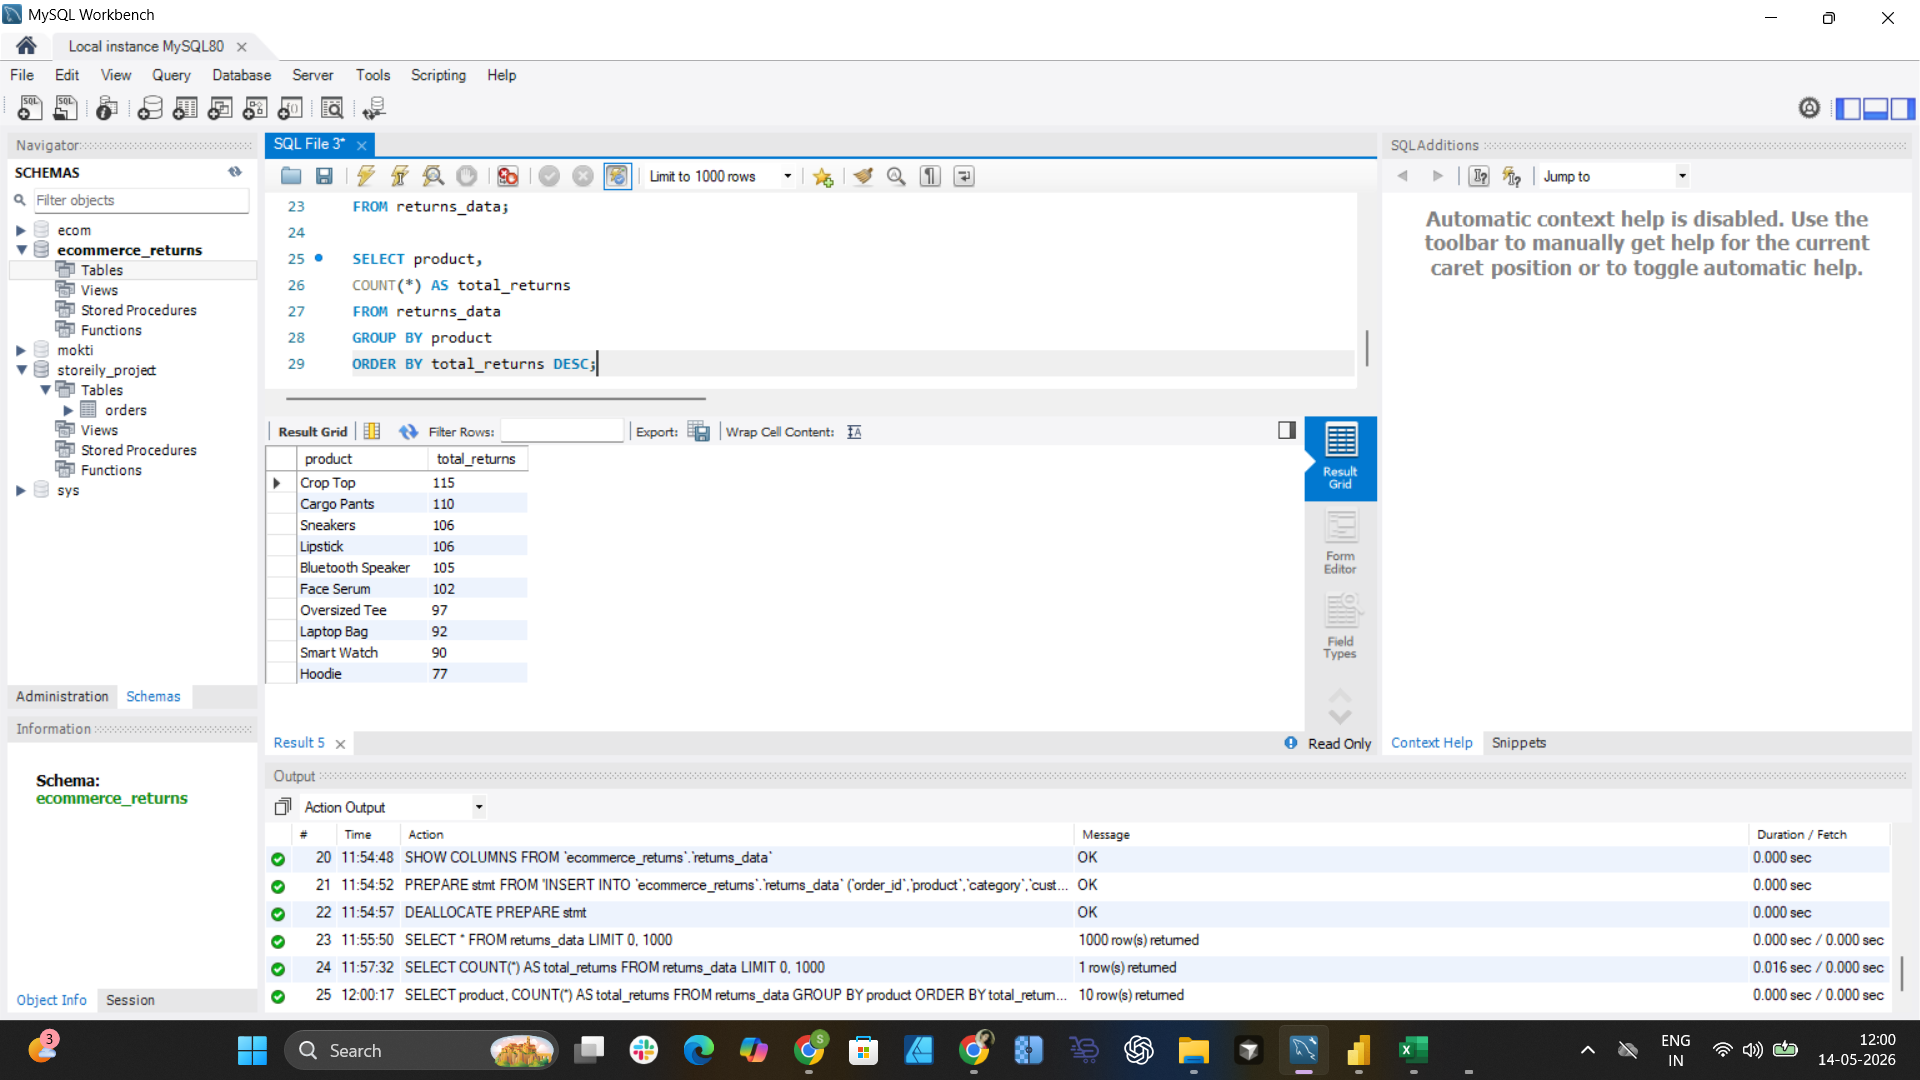Save snippet with the star icon

pos(823,177)
